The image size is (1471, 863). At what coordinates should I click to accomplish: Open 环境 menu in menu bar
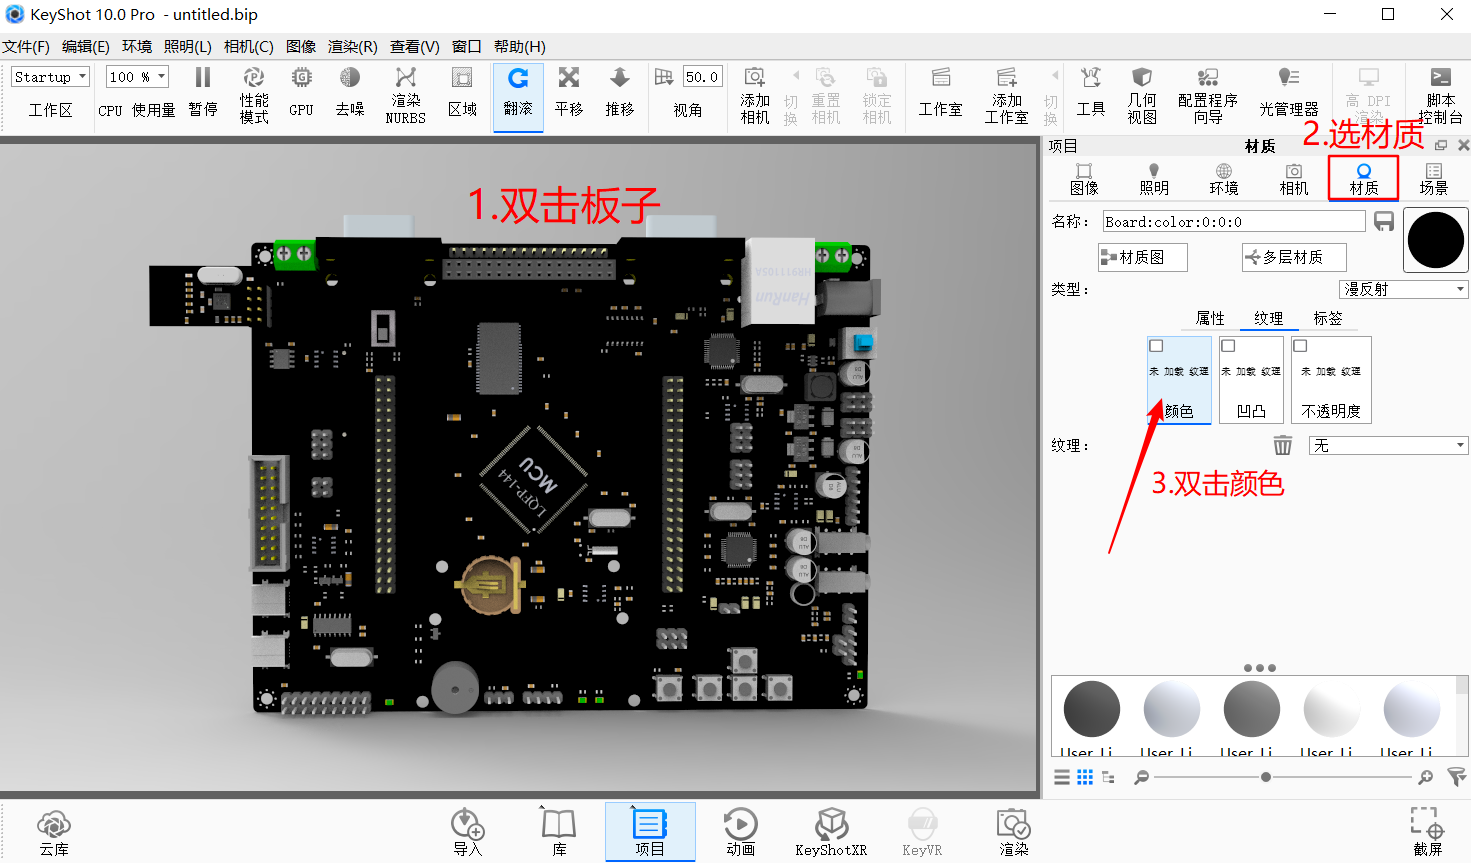tap(137, 47)
